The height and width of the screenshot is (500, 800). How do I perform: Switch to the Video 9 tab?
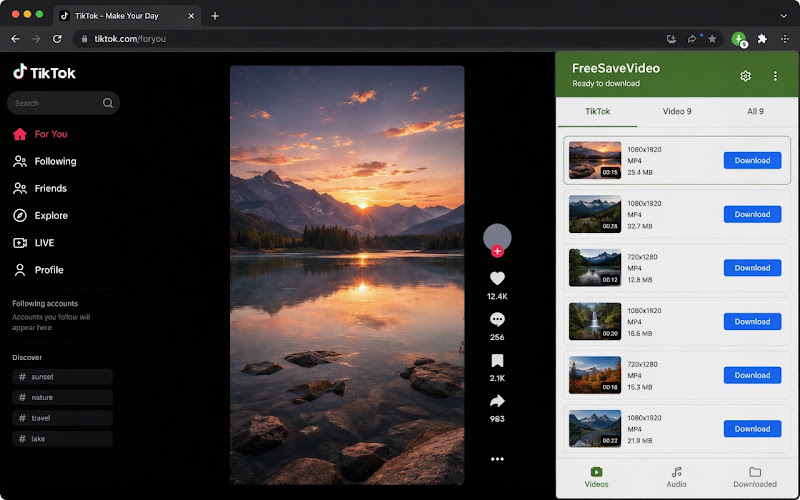(x=677, y=111)
